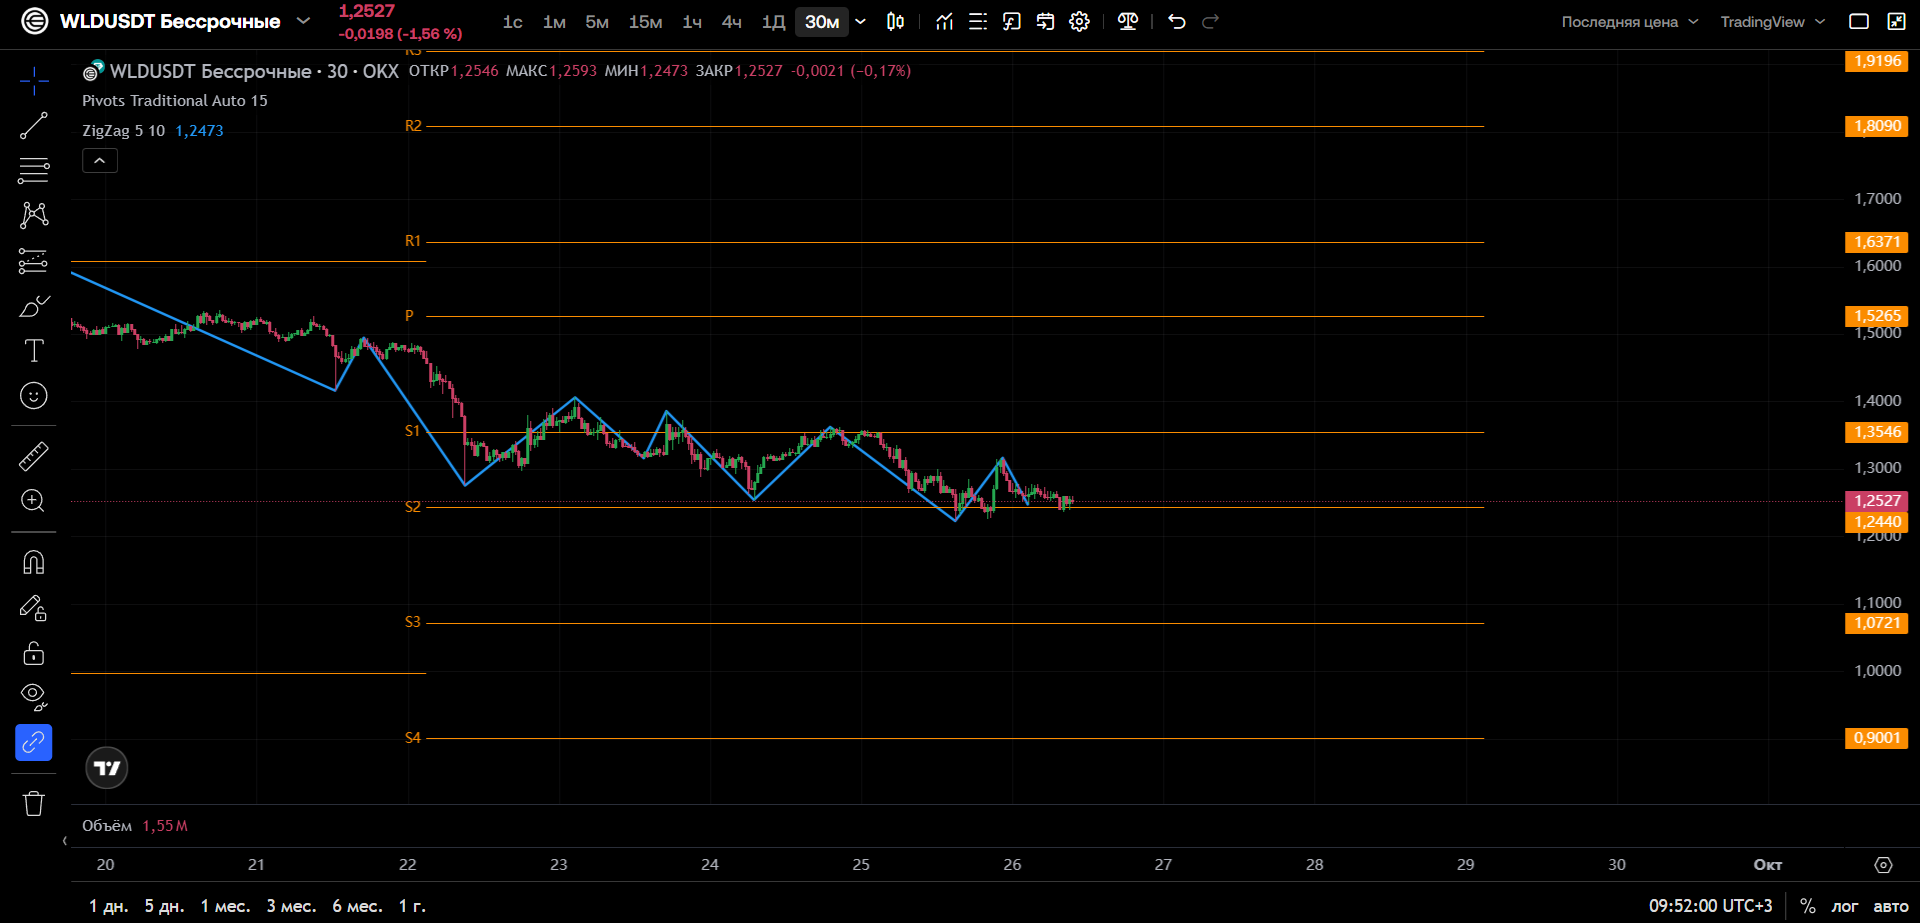Switch to the 1с timeframe
The image size is (1920, 923).
click(513, 22)
